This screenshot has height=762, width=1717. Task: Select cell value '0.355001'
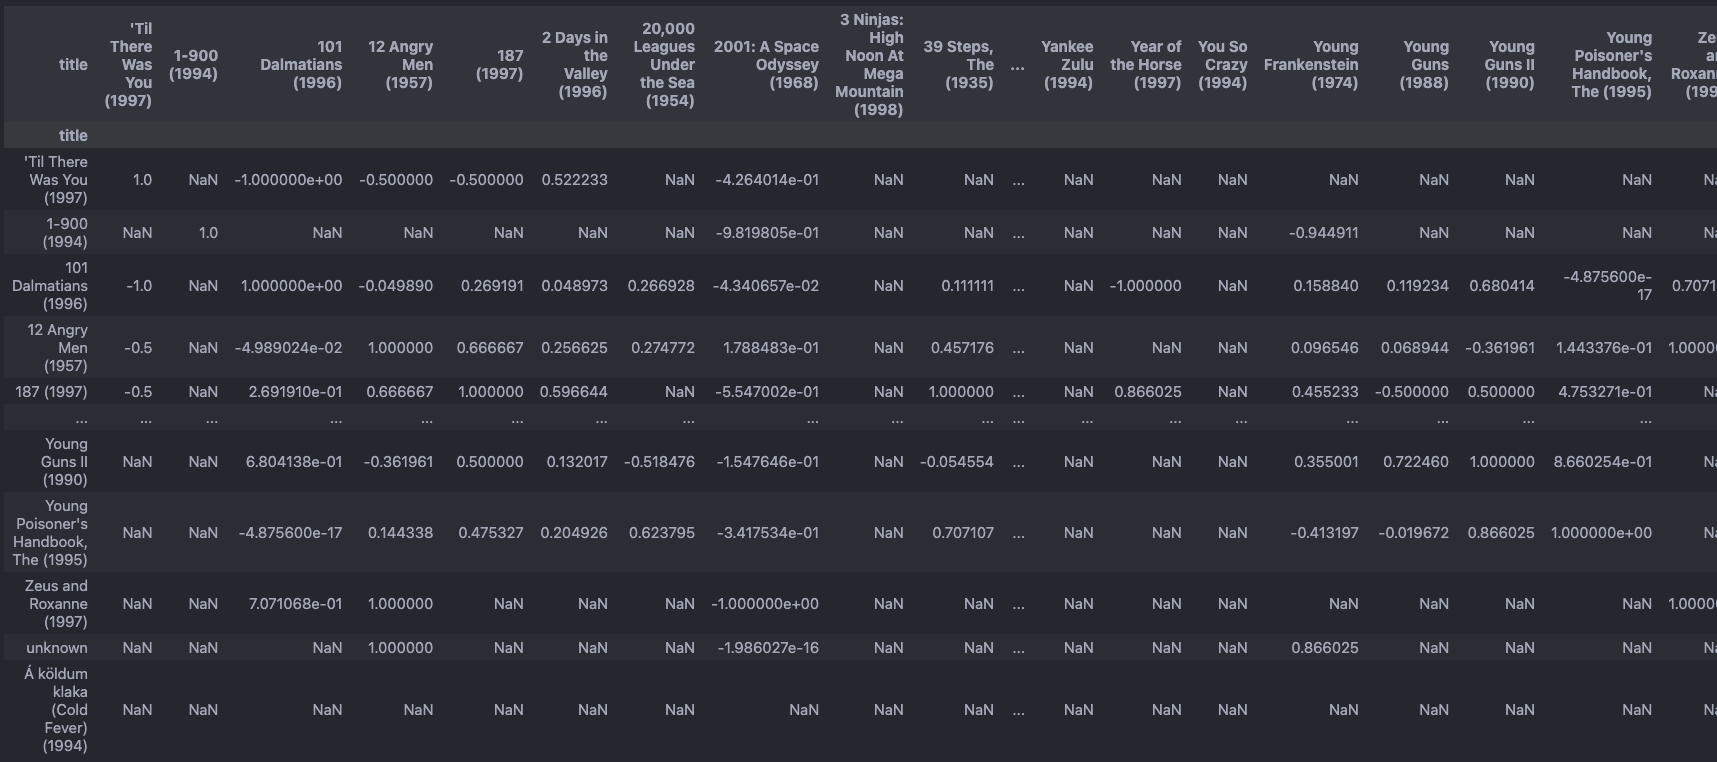1326,462
